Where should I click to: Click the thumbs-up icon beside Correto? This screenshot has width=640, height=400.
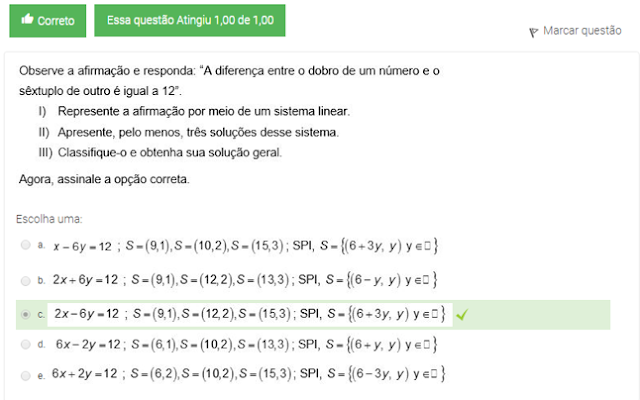tap(26, 20)
